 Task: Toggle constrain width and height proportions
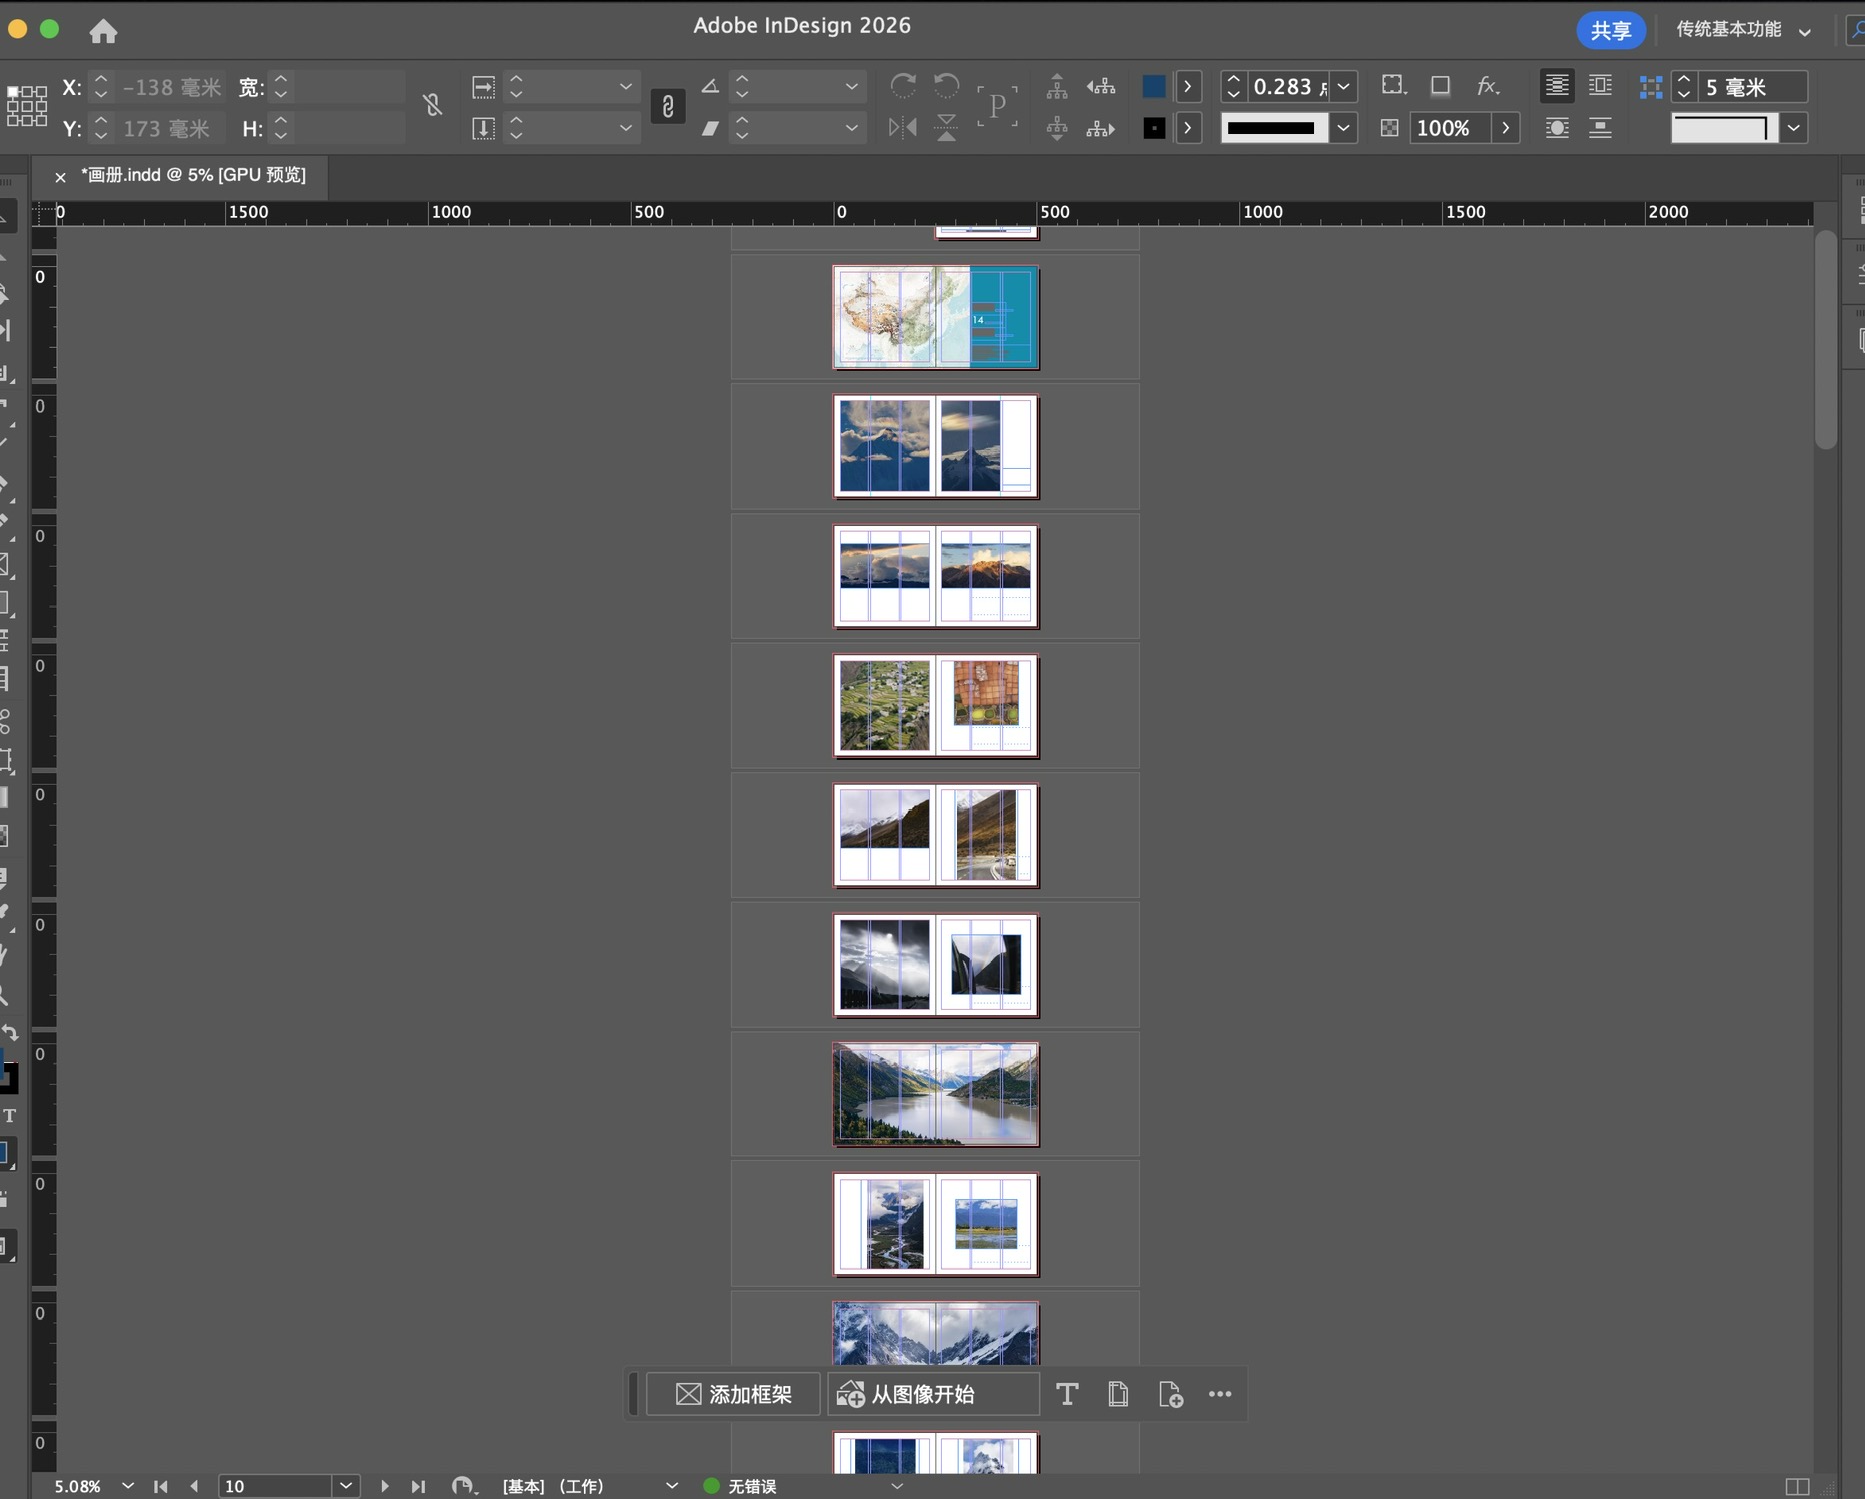[x=432, y=105]
